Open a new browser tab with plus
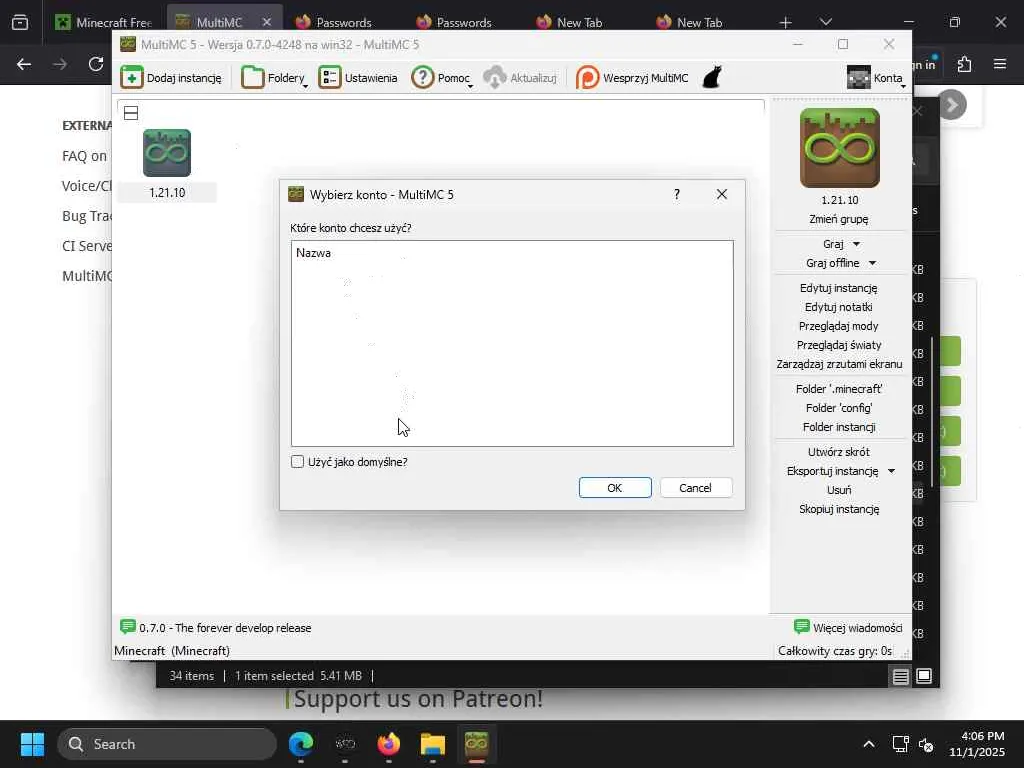Screen dimensions: 1024x768 pyautogui.click(x=786, y=23)
